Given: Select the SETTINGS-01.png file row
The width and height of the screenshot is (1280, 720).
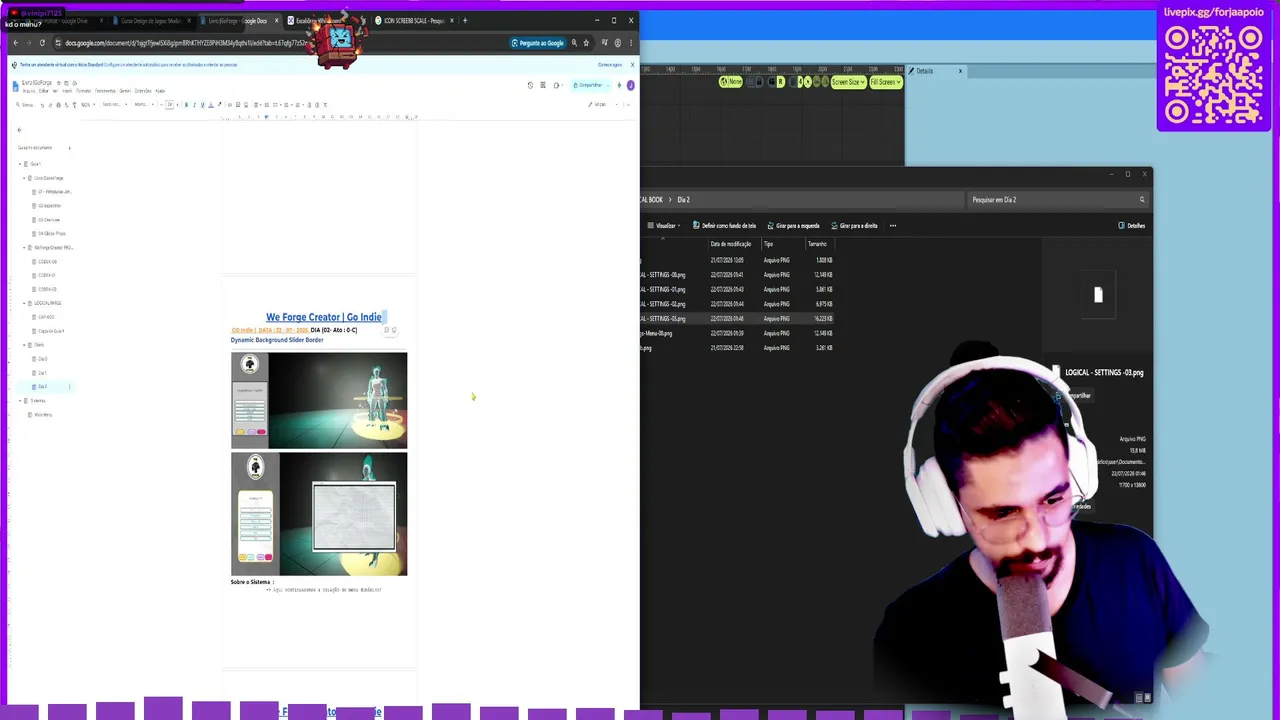Looking at the screenshot, I should (x=738, y=290).
